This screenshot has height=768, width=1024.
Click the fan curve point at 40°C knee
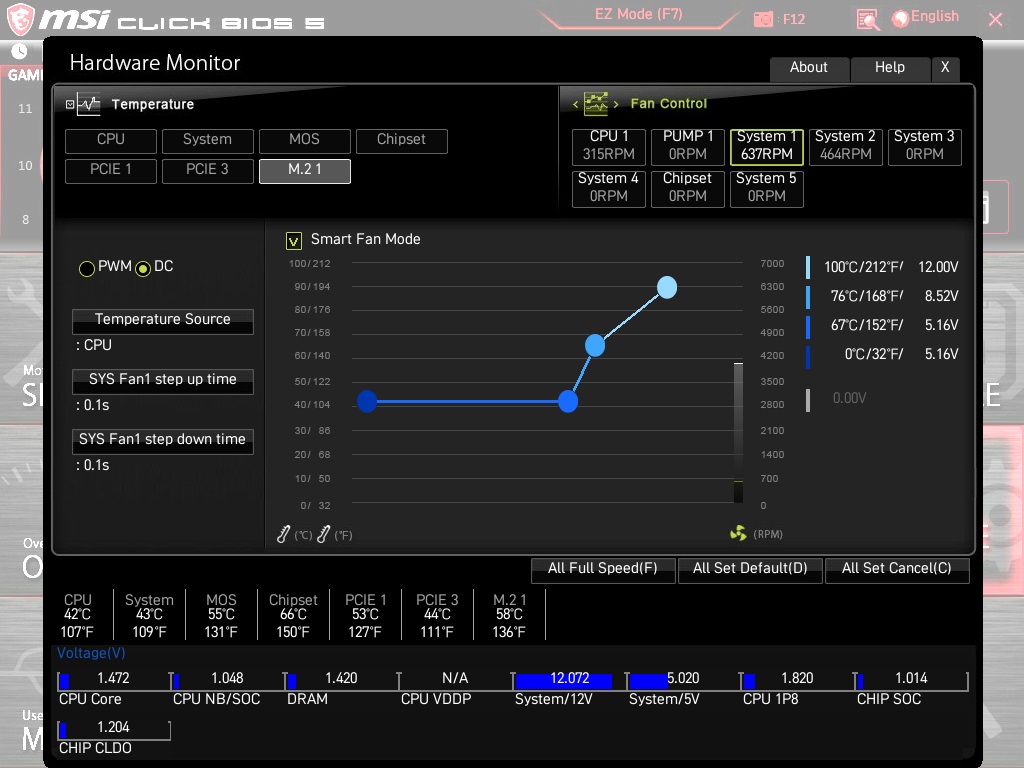pyautogui.click(x=568, y=401)
